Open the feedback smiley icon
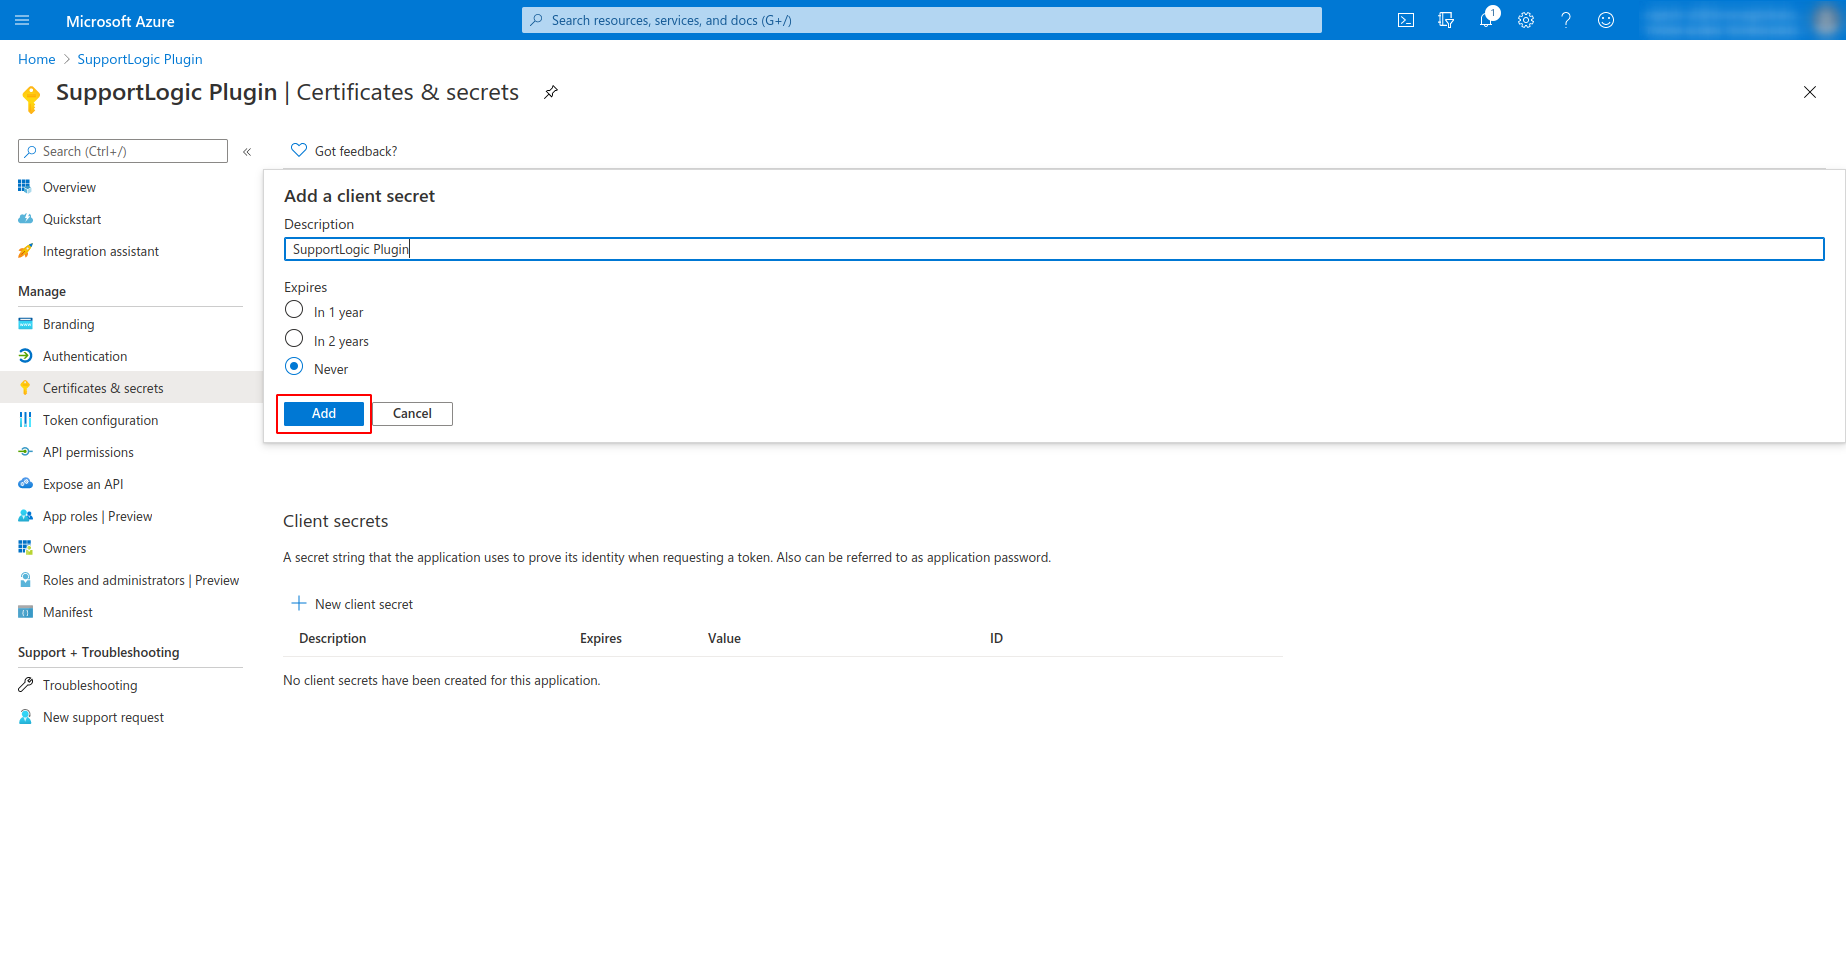 pos(1606,20)
